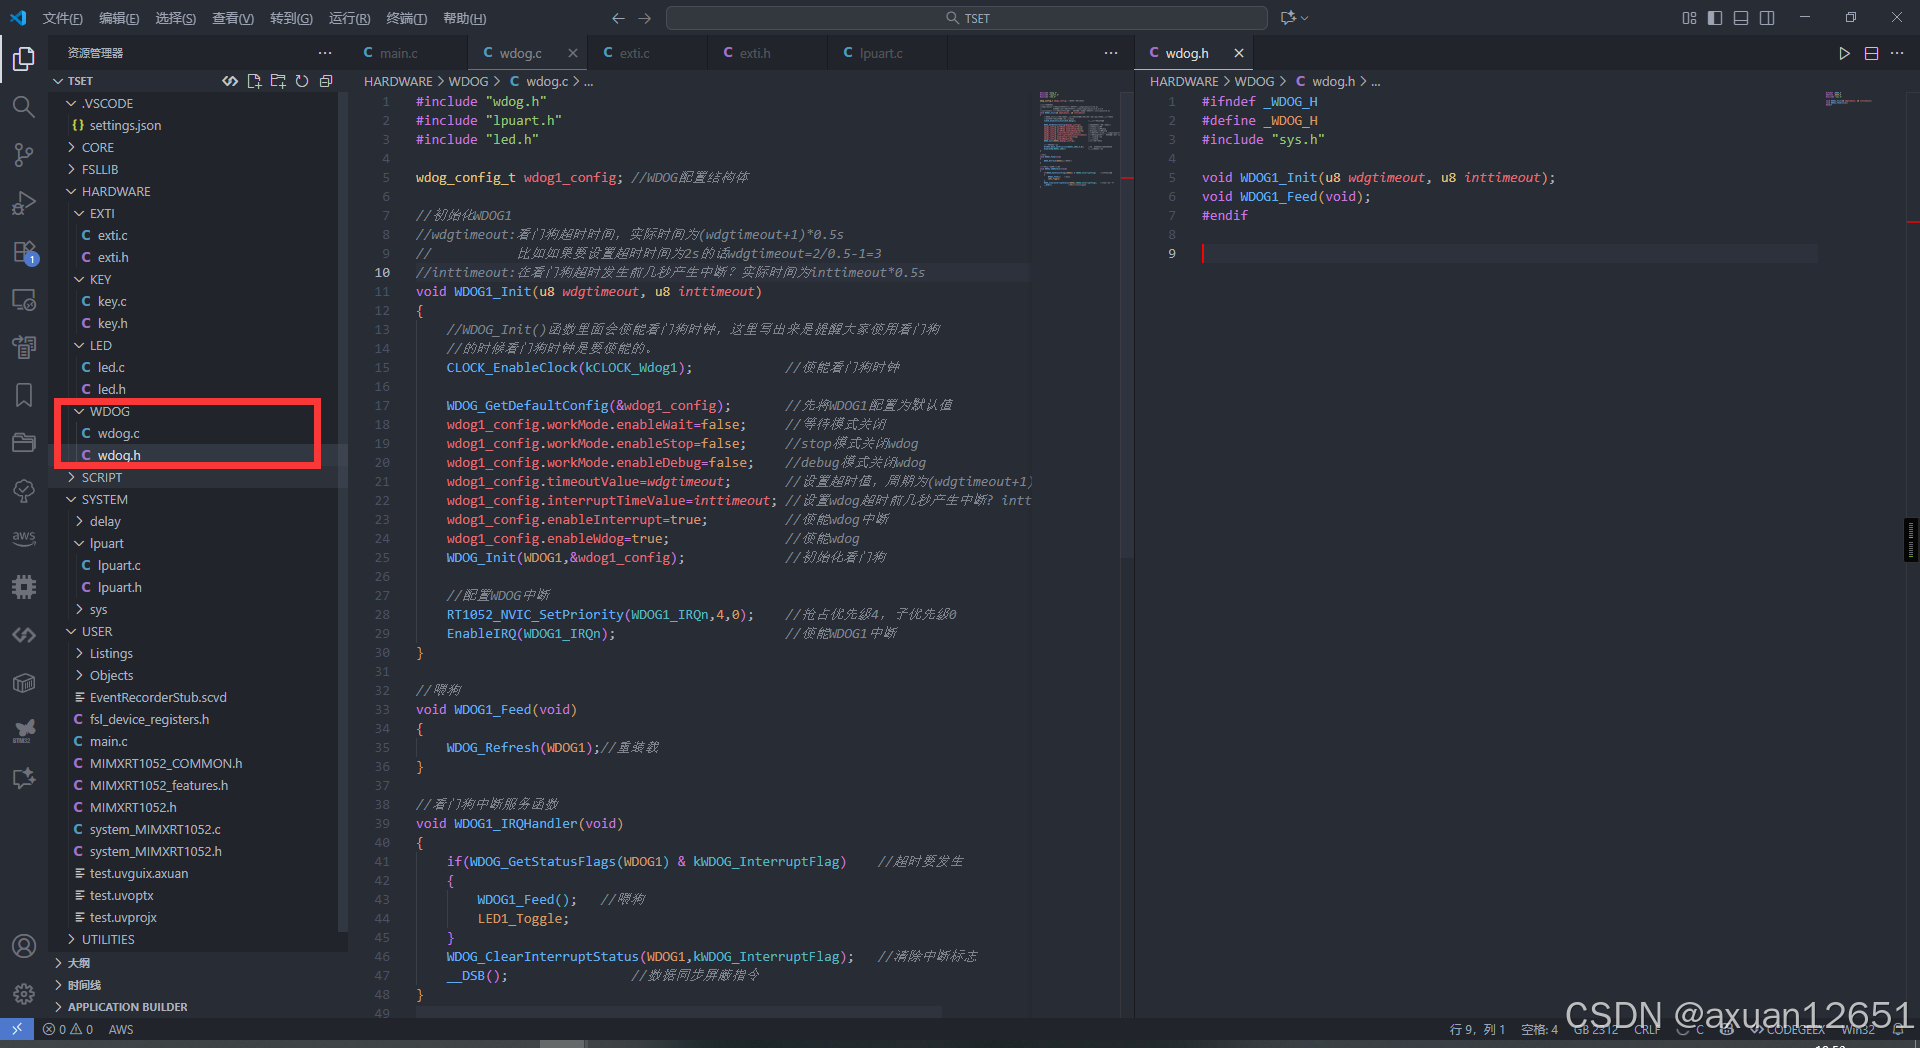Open test.uvprojx in explorer

[123, 917]
